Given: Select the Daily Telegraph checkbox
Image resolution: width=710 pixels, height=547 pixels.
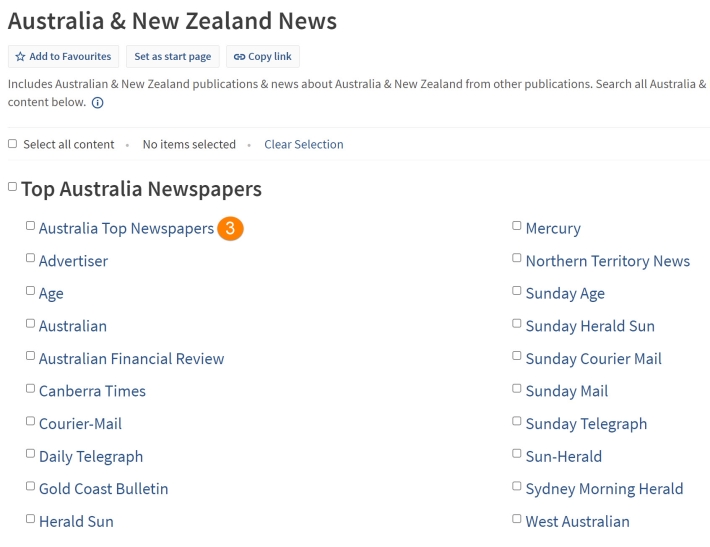Looking at the screenshot, I should tap(30, 454).
